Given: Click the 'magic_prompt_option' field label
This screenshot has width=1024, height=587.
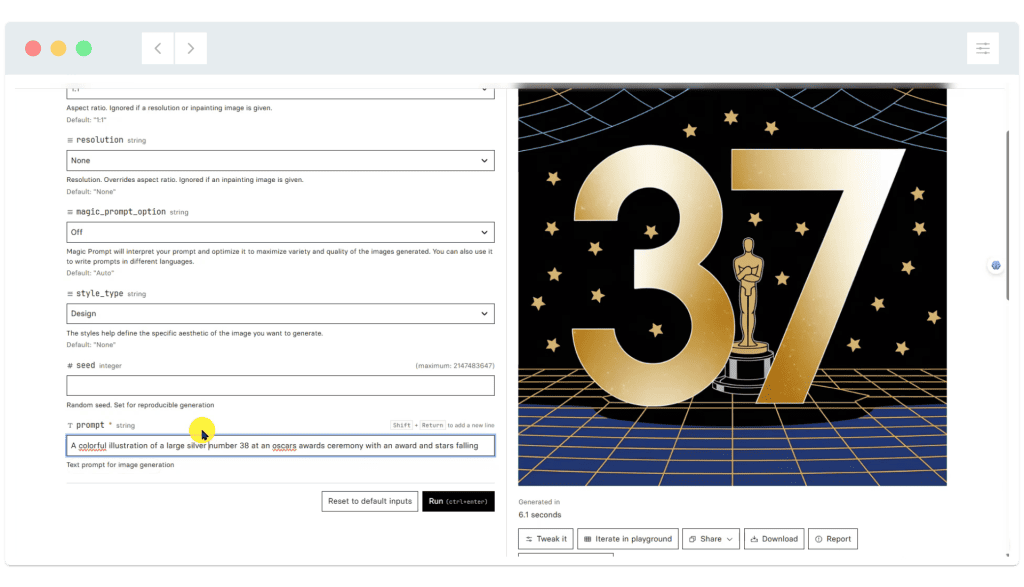Looking at the screenshot, I should 121,212.
